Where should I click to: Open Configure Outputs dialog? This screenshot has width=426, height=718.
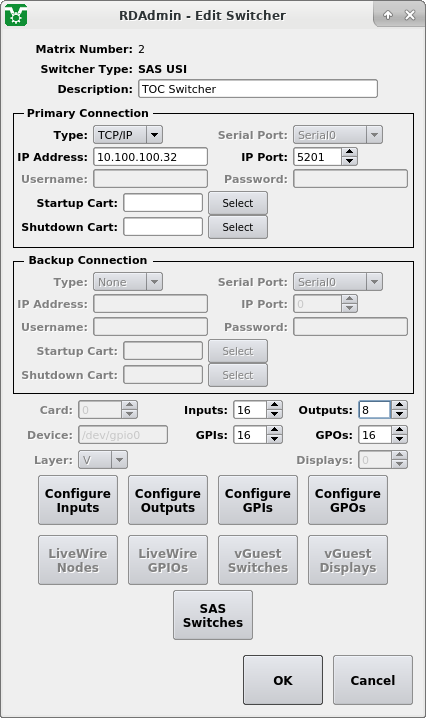point(168,500)
